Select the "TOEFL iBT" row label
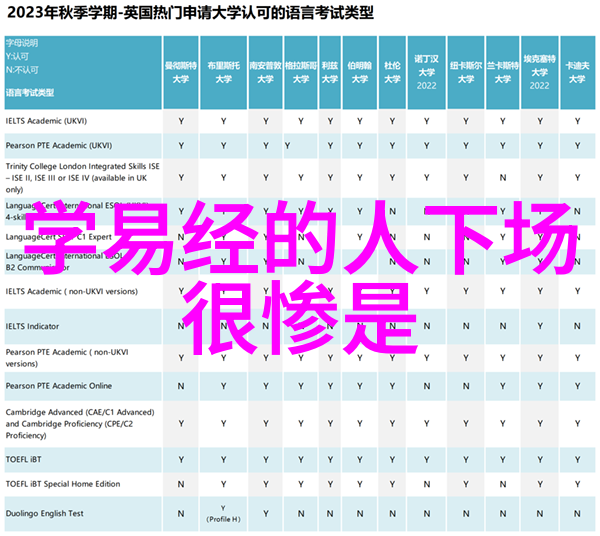Screen dimensions: 600x536 (x=23, y=459)
